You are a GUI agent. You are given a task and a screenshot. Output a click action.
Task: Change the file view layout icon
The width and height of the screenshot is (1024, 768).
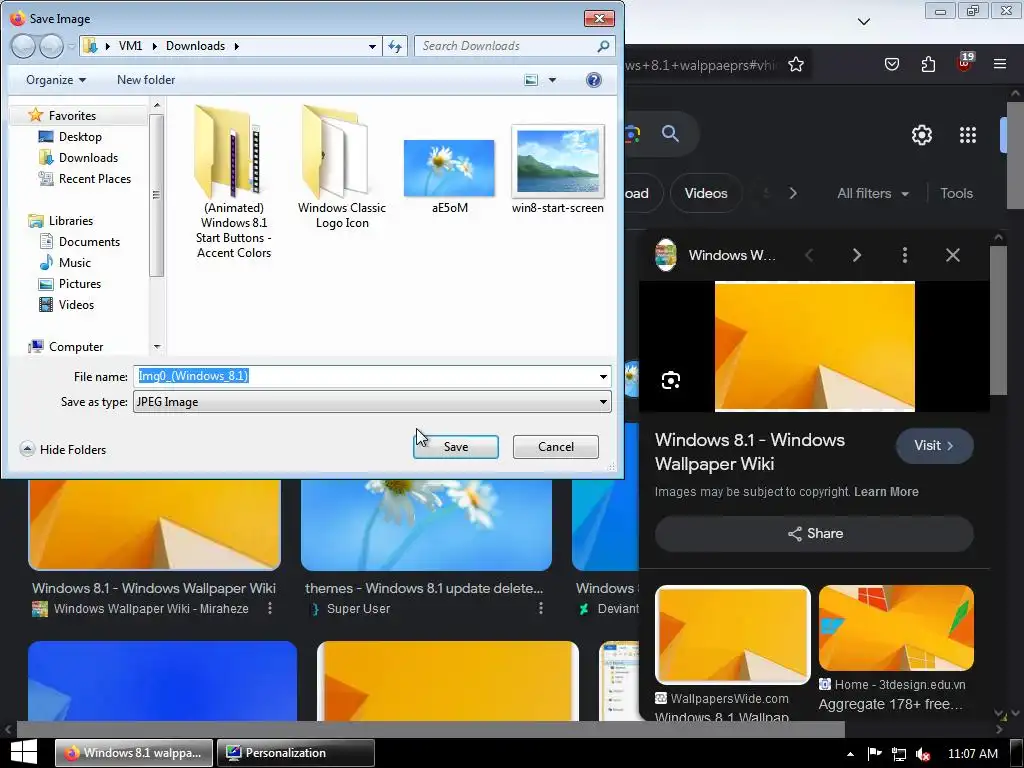tap(531, 80)
